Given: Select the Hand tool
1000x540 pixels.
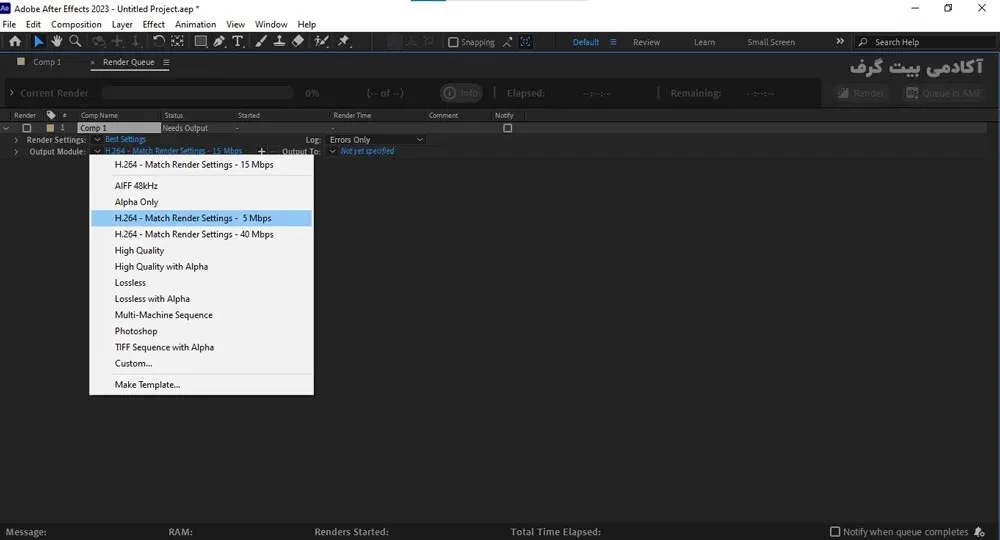Looking at the screenshot, I should [x=57, y=41].
